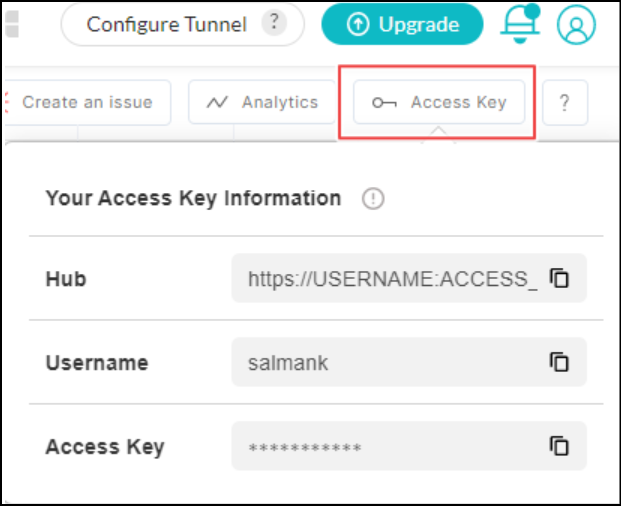
Task: Copy the Hub URL
Action: [560, 279]
